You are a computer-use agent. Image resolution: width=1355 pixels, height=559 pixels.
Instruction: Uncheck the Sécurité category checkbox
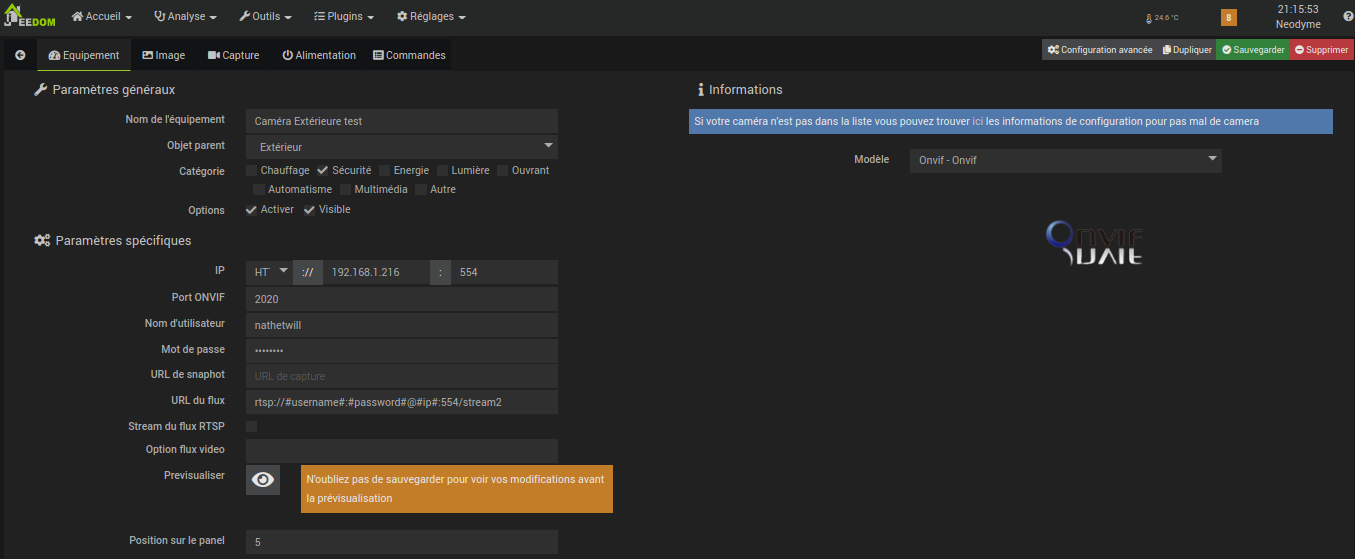[323, 170]
